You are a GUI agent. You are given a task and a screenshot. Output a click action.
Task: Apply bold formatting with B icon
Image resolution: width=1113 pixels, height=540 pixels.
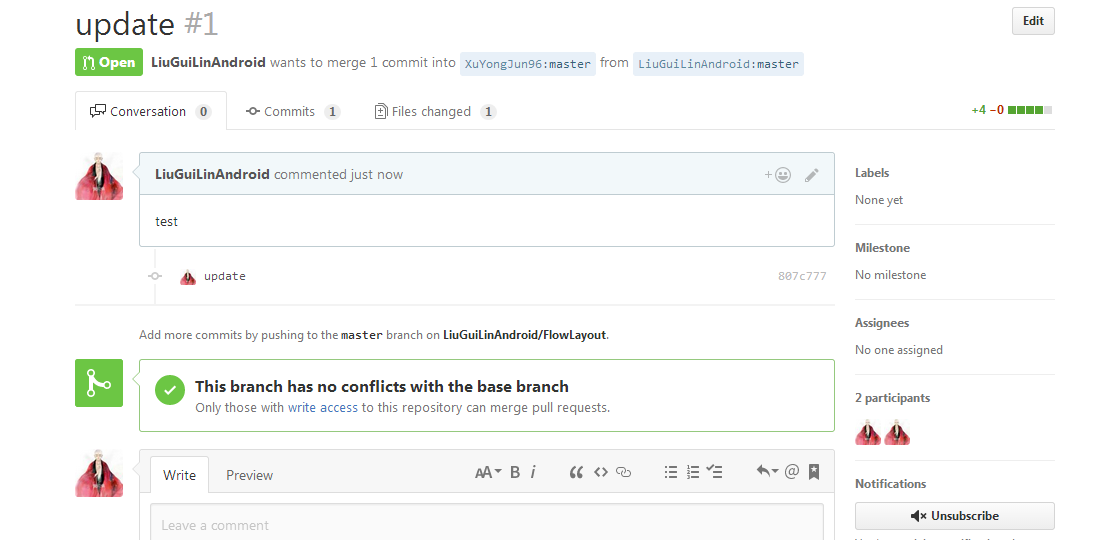[515, 472]
